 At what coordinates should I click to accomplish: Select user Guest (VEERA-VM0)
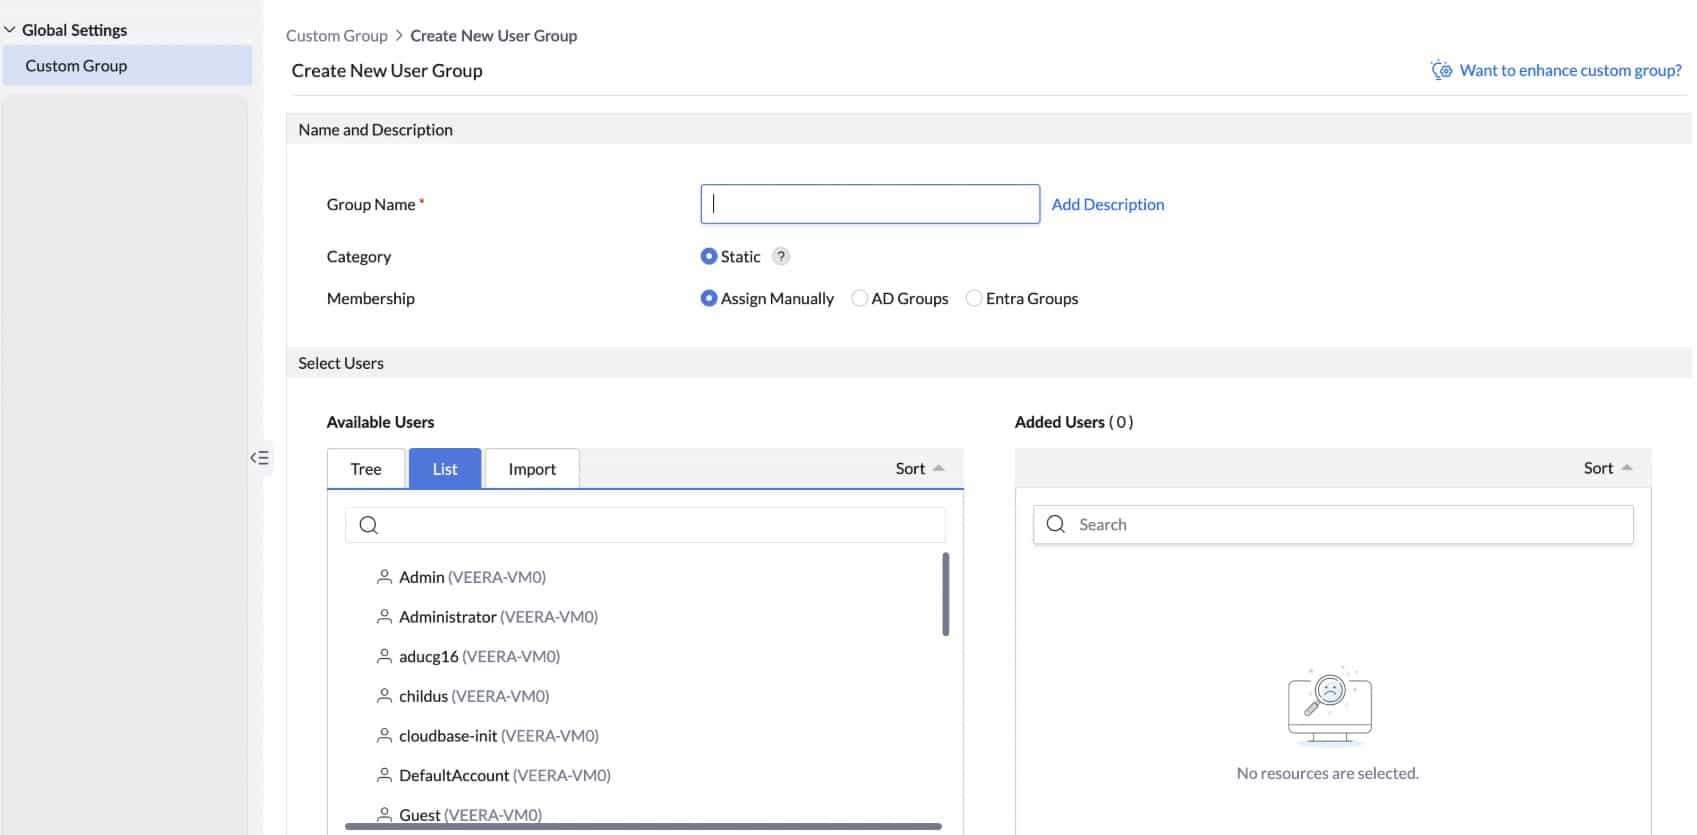(x=470, y=815)
